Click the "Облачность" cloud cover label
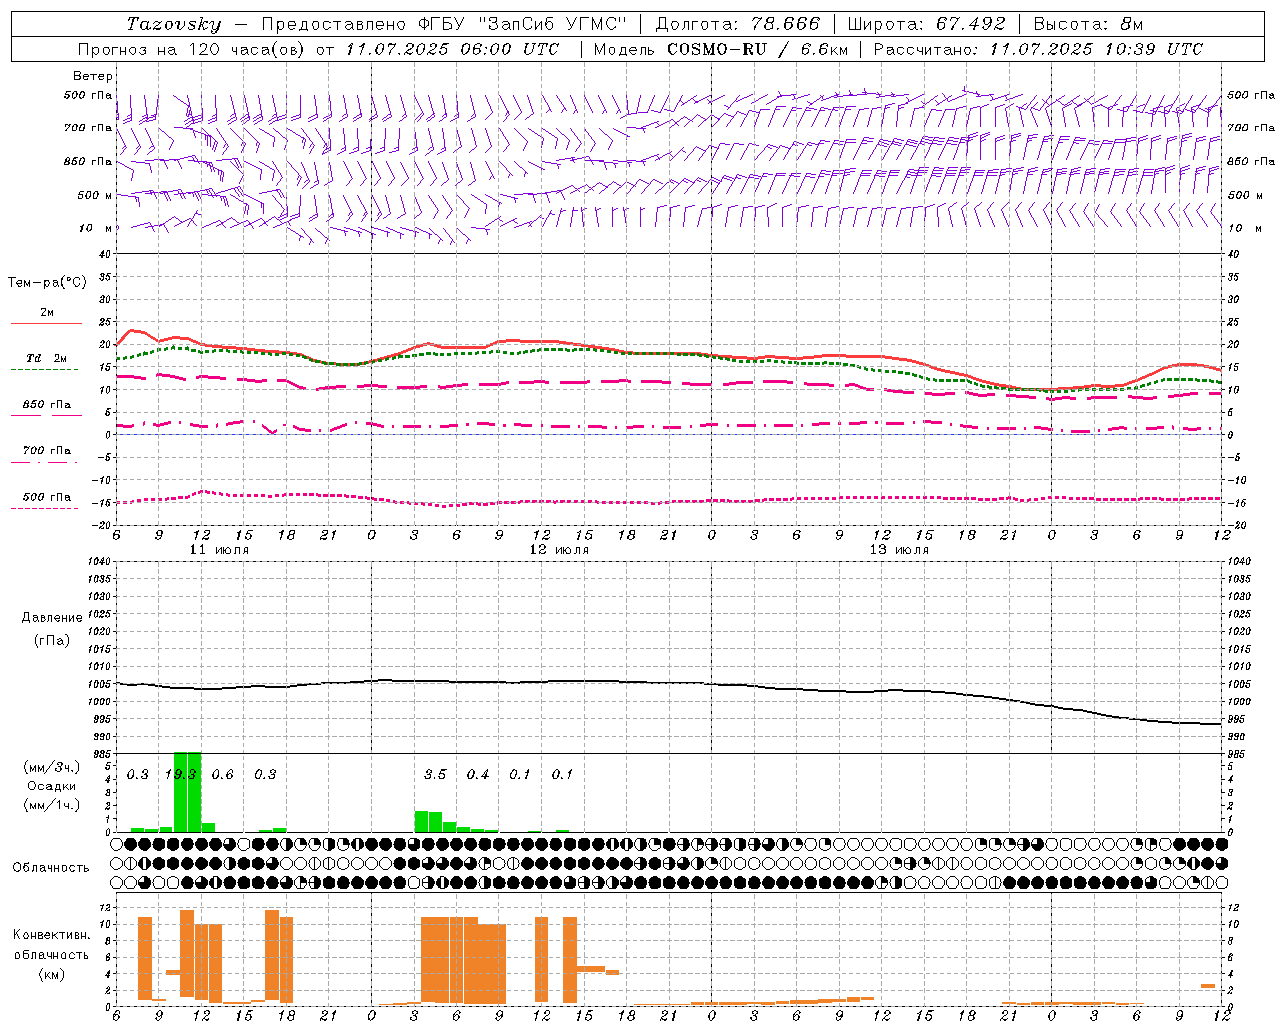 coord(51,868)
